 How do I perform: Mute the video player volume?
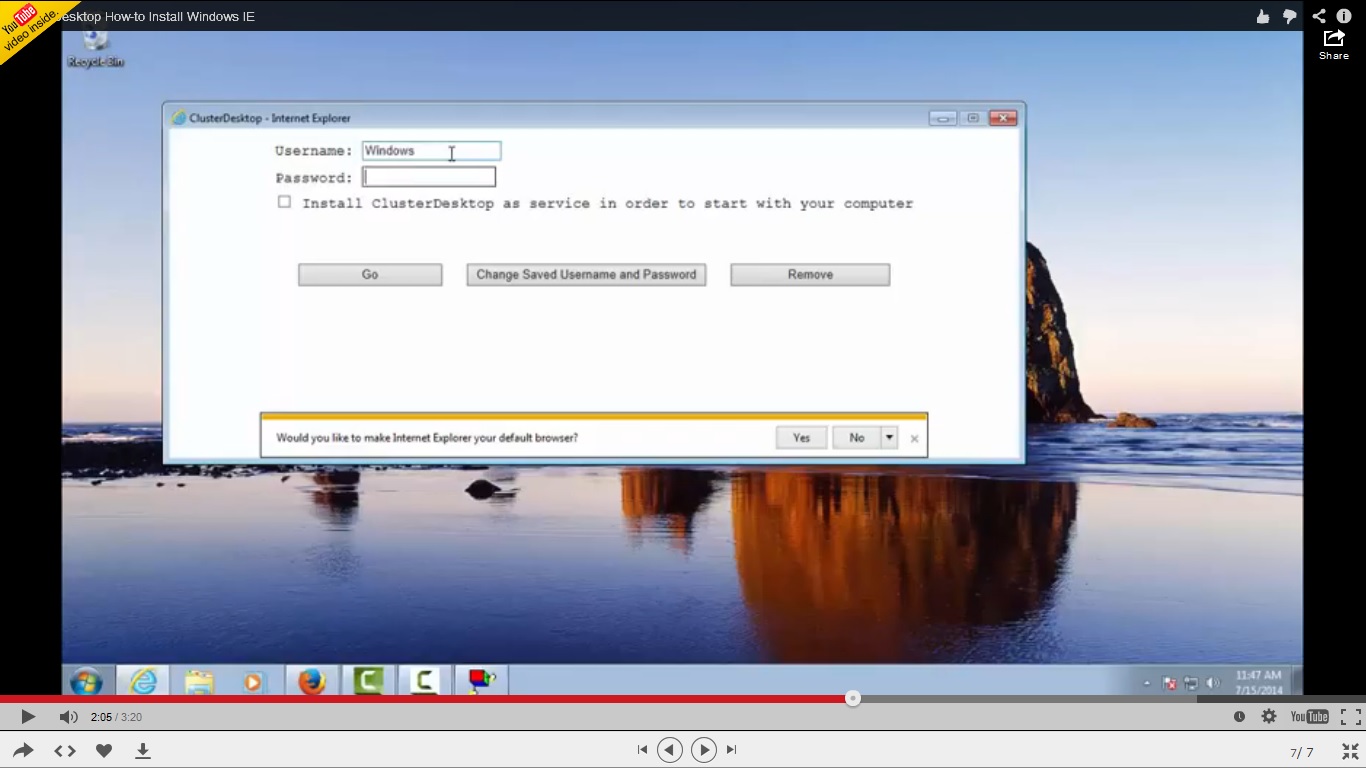click(x=68, y=717)
